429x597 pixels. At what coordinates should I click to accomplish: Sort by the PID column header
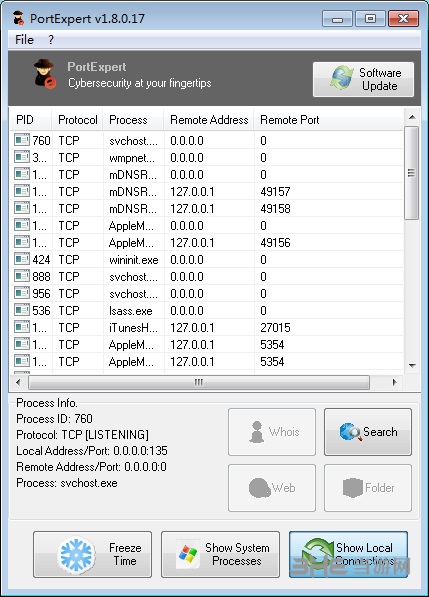click(30, 120)
